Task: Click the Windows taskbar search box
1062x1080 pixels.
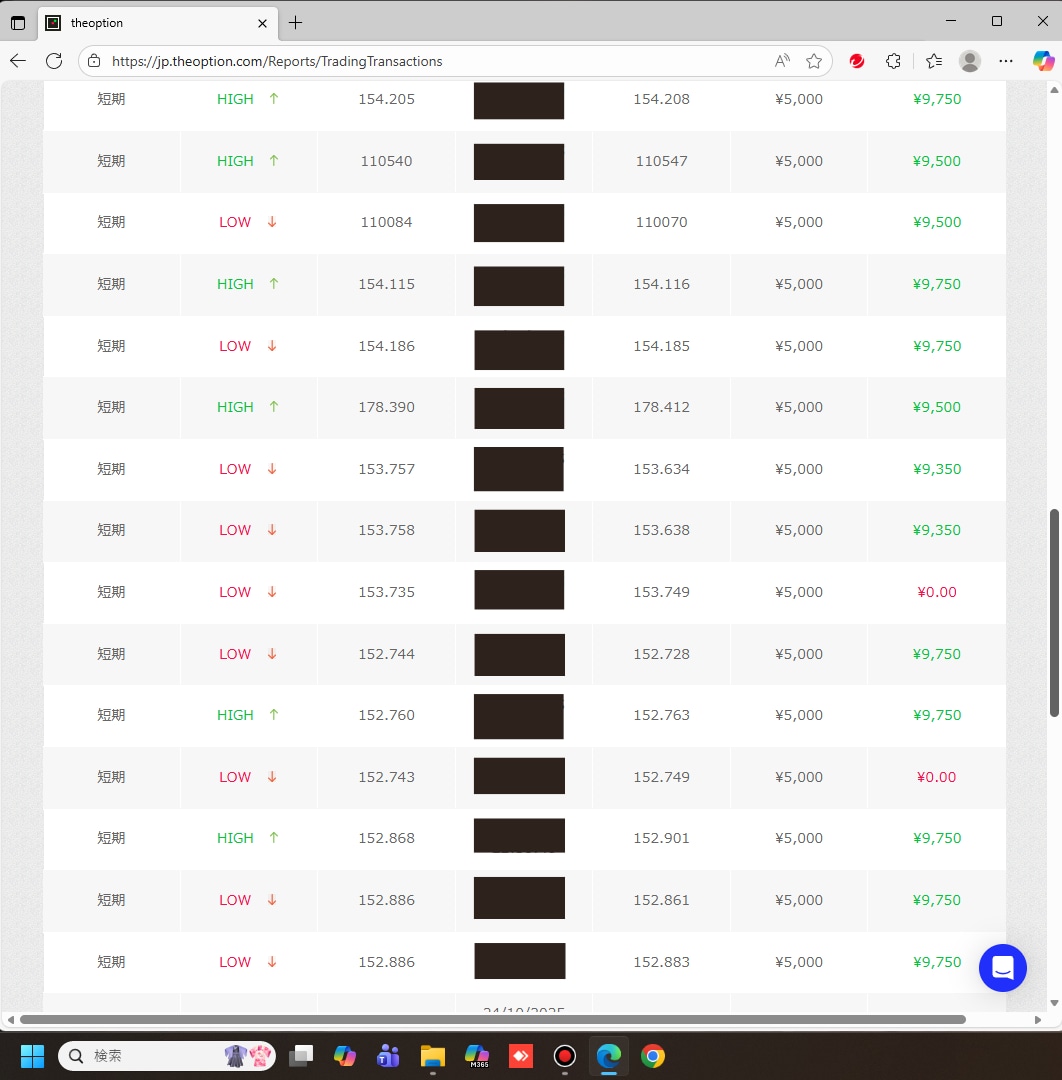Action: [x=167, y=1056]
